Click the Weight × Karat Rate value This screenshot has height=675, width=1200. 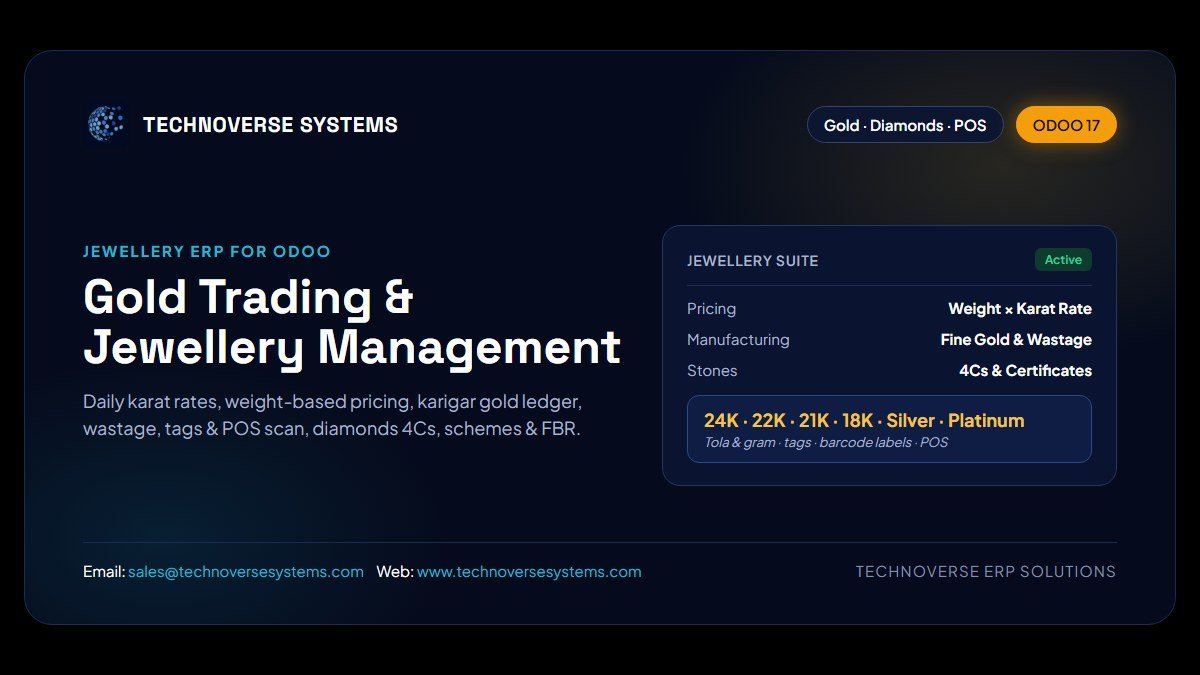(x=1020, y=309)
